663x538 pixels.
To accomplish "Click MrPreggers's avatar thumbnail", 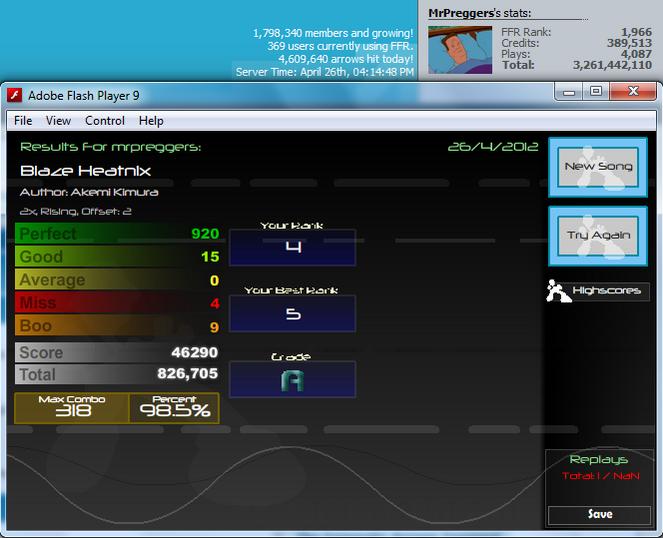I will (460, 50).
